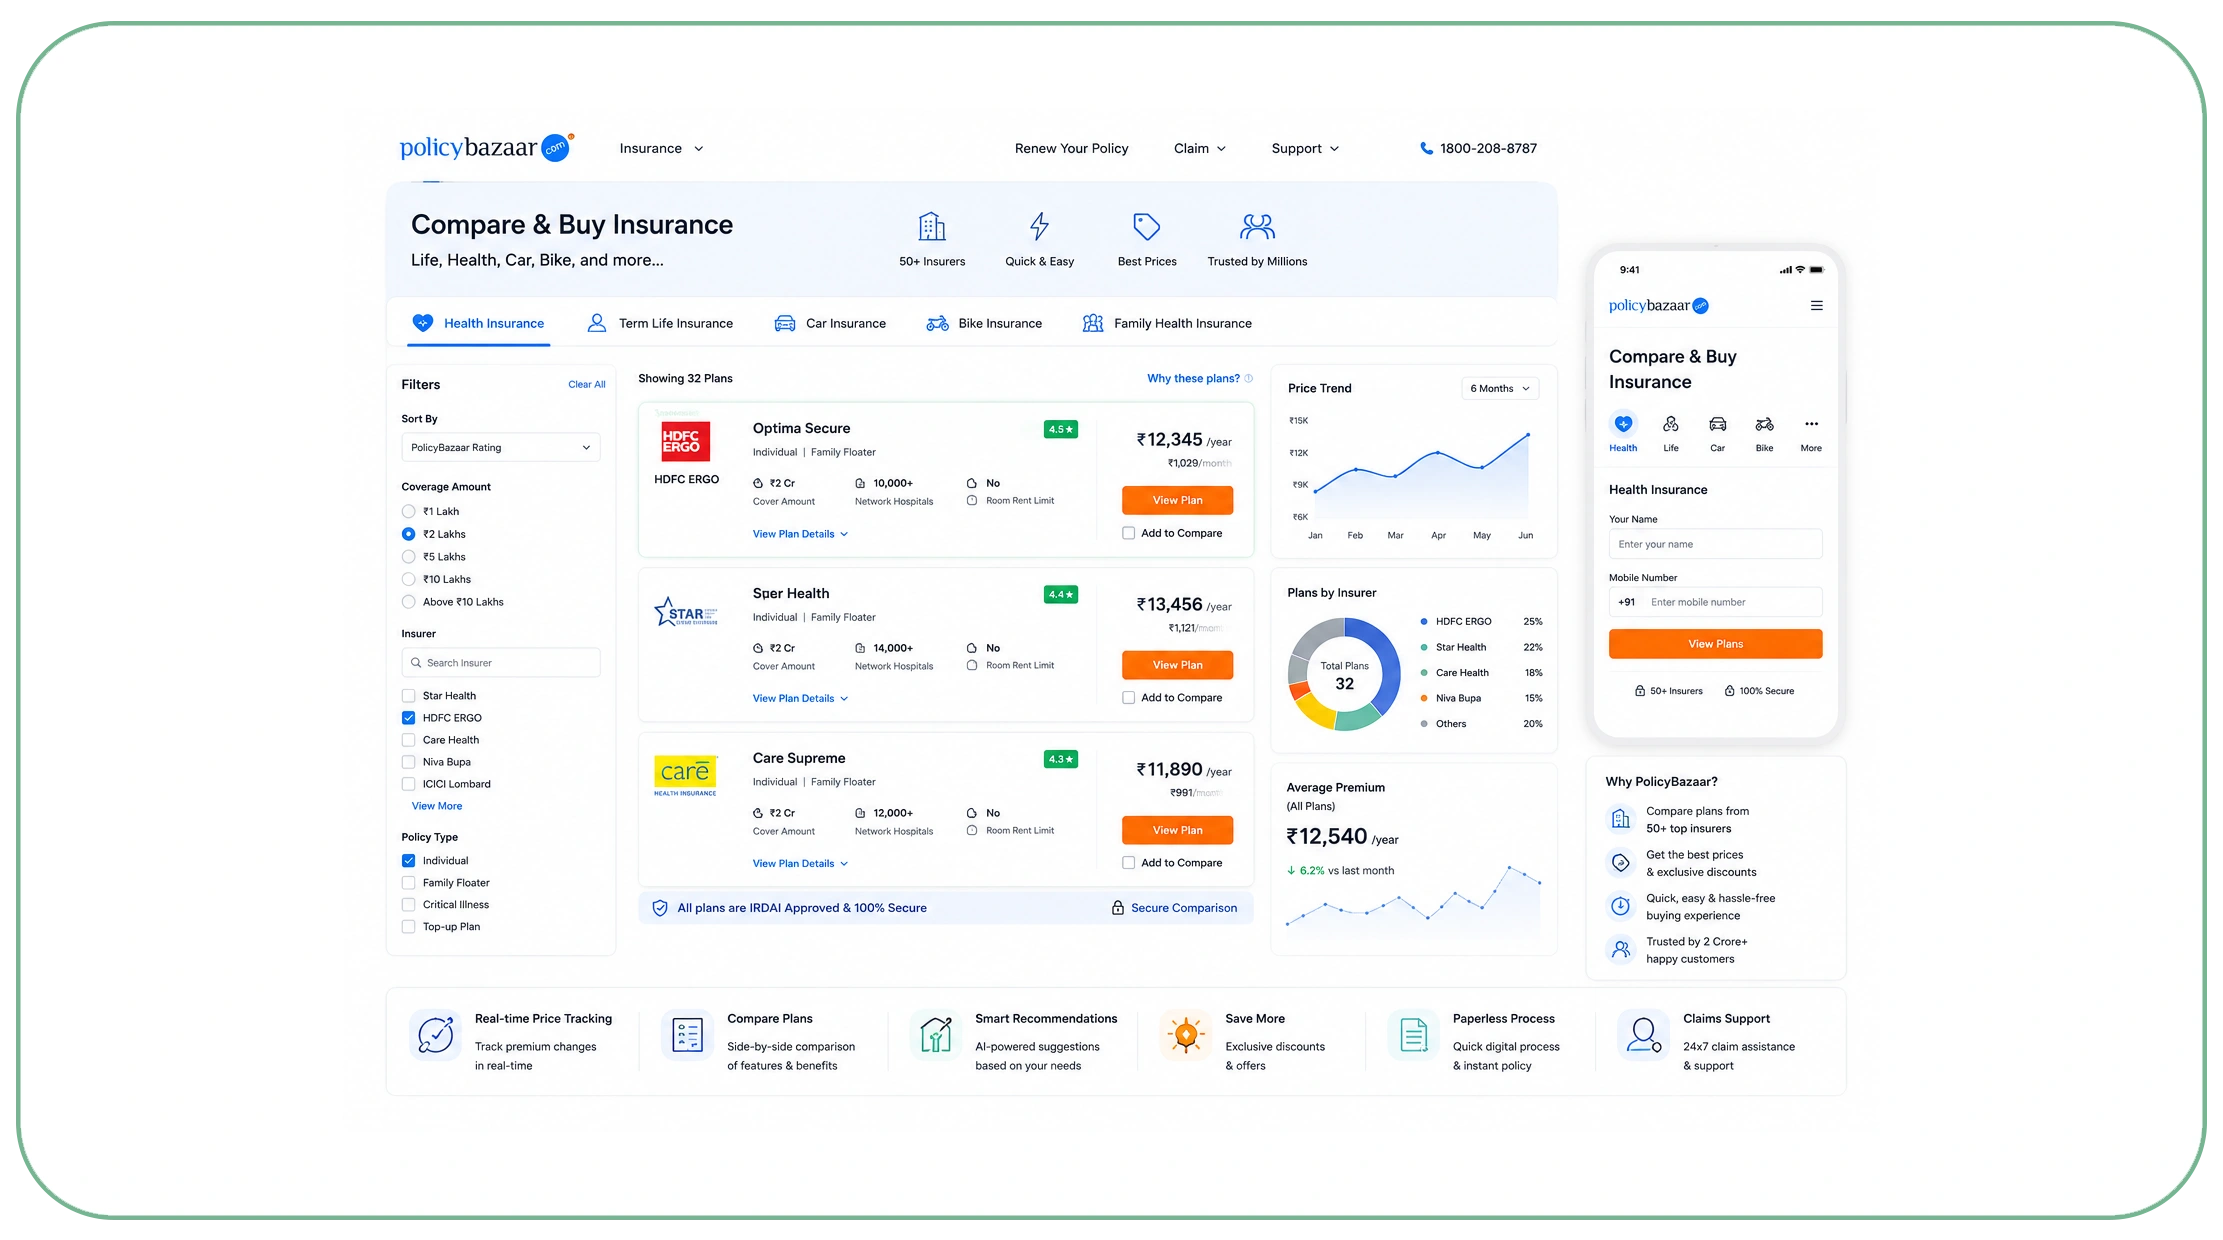Expand the Support menu

(1305, 148)
